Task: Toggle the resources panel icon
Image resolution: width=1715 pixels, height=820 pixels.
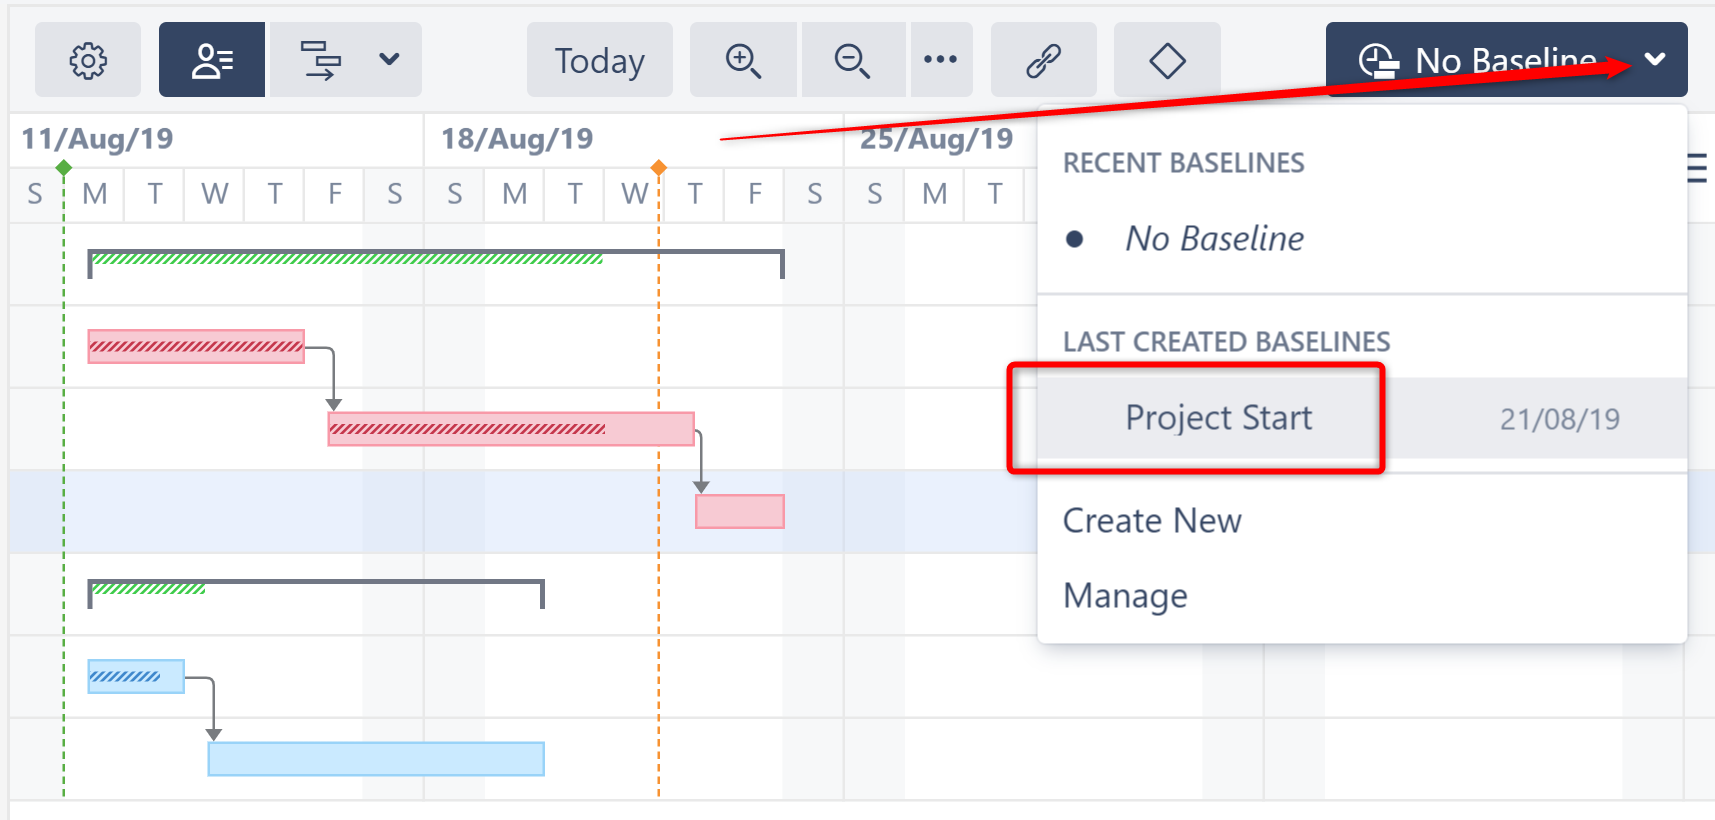Action: point(212,61)
